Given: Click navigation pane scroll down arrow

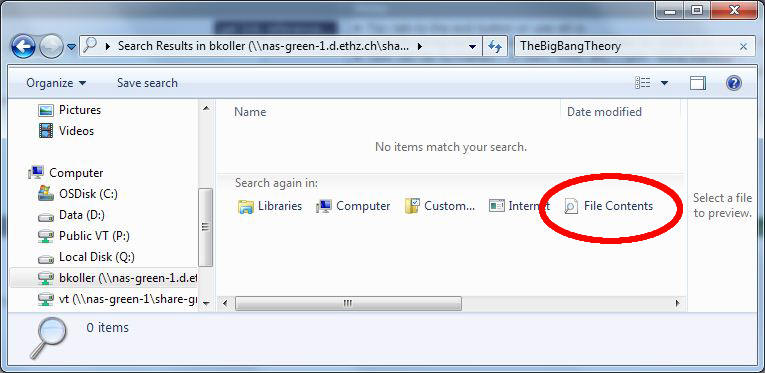Looking at the screenshot, I should tap(206, 303).
